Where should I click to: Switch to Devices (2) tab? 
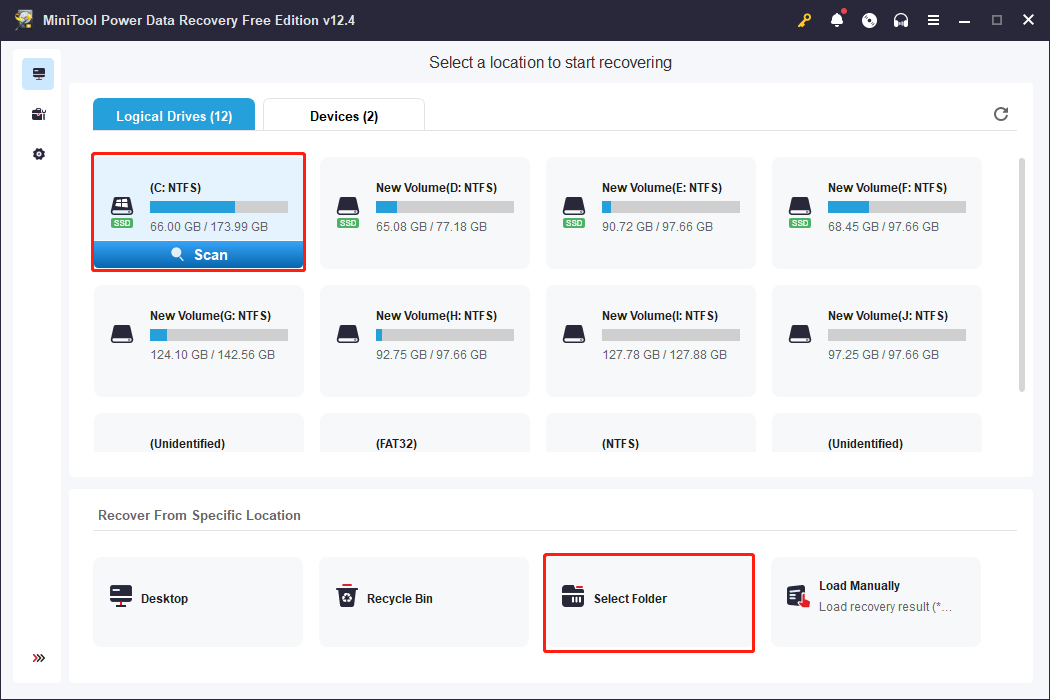[x=344, y=115]
